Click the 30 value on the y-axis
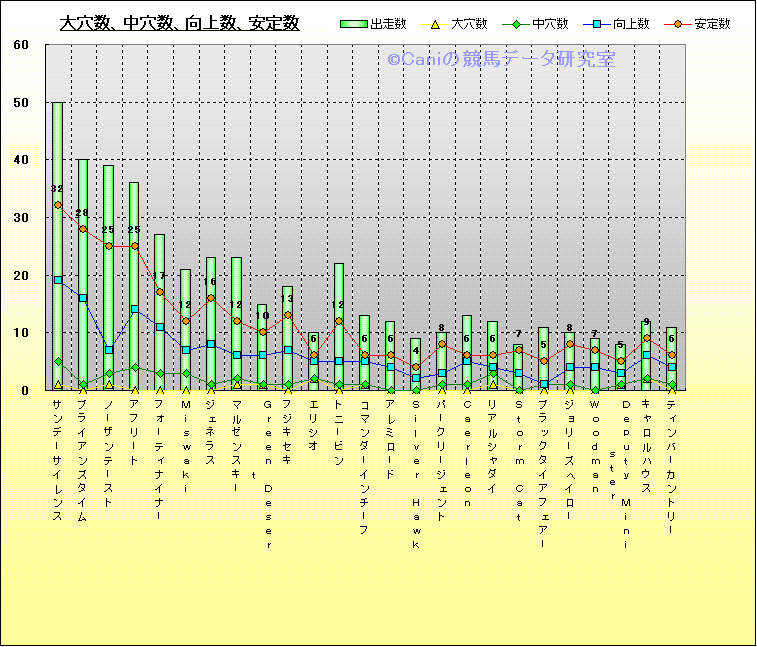The width and height of the screenshot is (757, 647). [23, 218]
